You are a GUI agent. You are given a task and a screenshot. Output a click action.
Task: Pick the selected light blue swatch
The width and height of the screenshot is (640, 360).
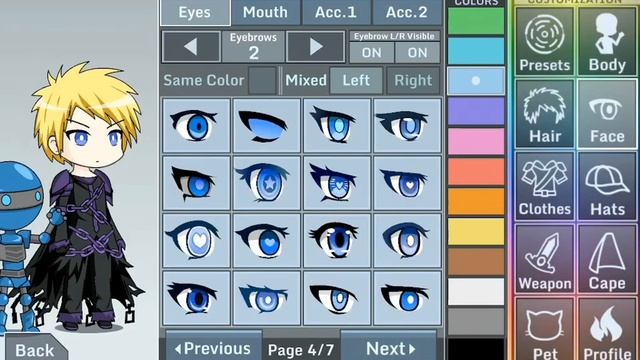tap(476, 81)
